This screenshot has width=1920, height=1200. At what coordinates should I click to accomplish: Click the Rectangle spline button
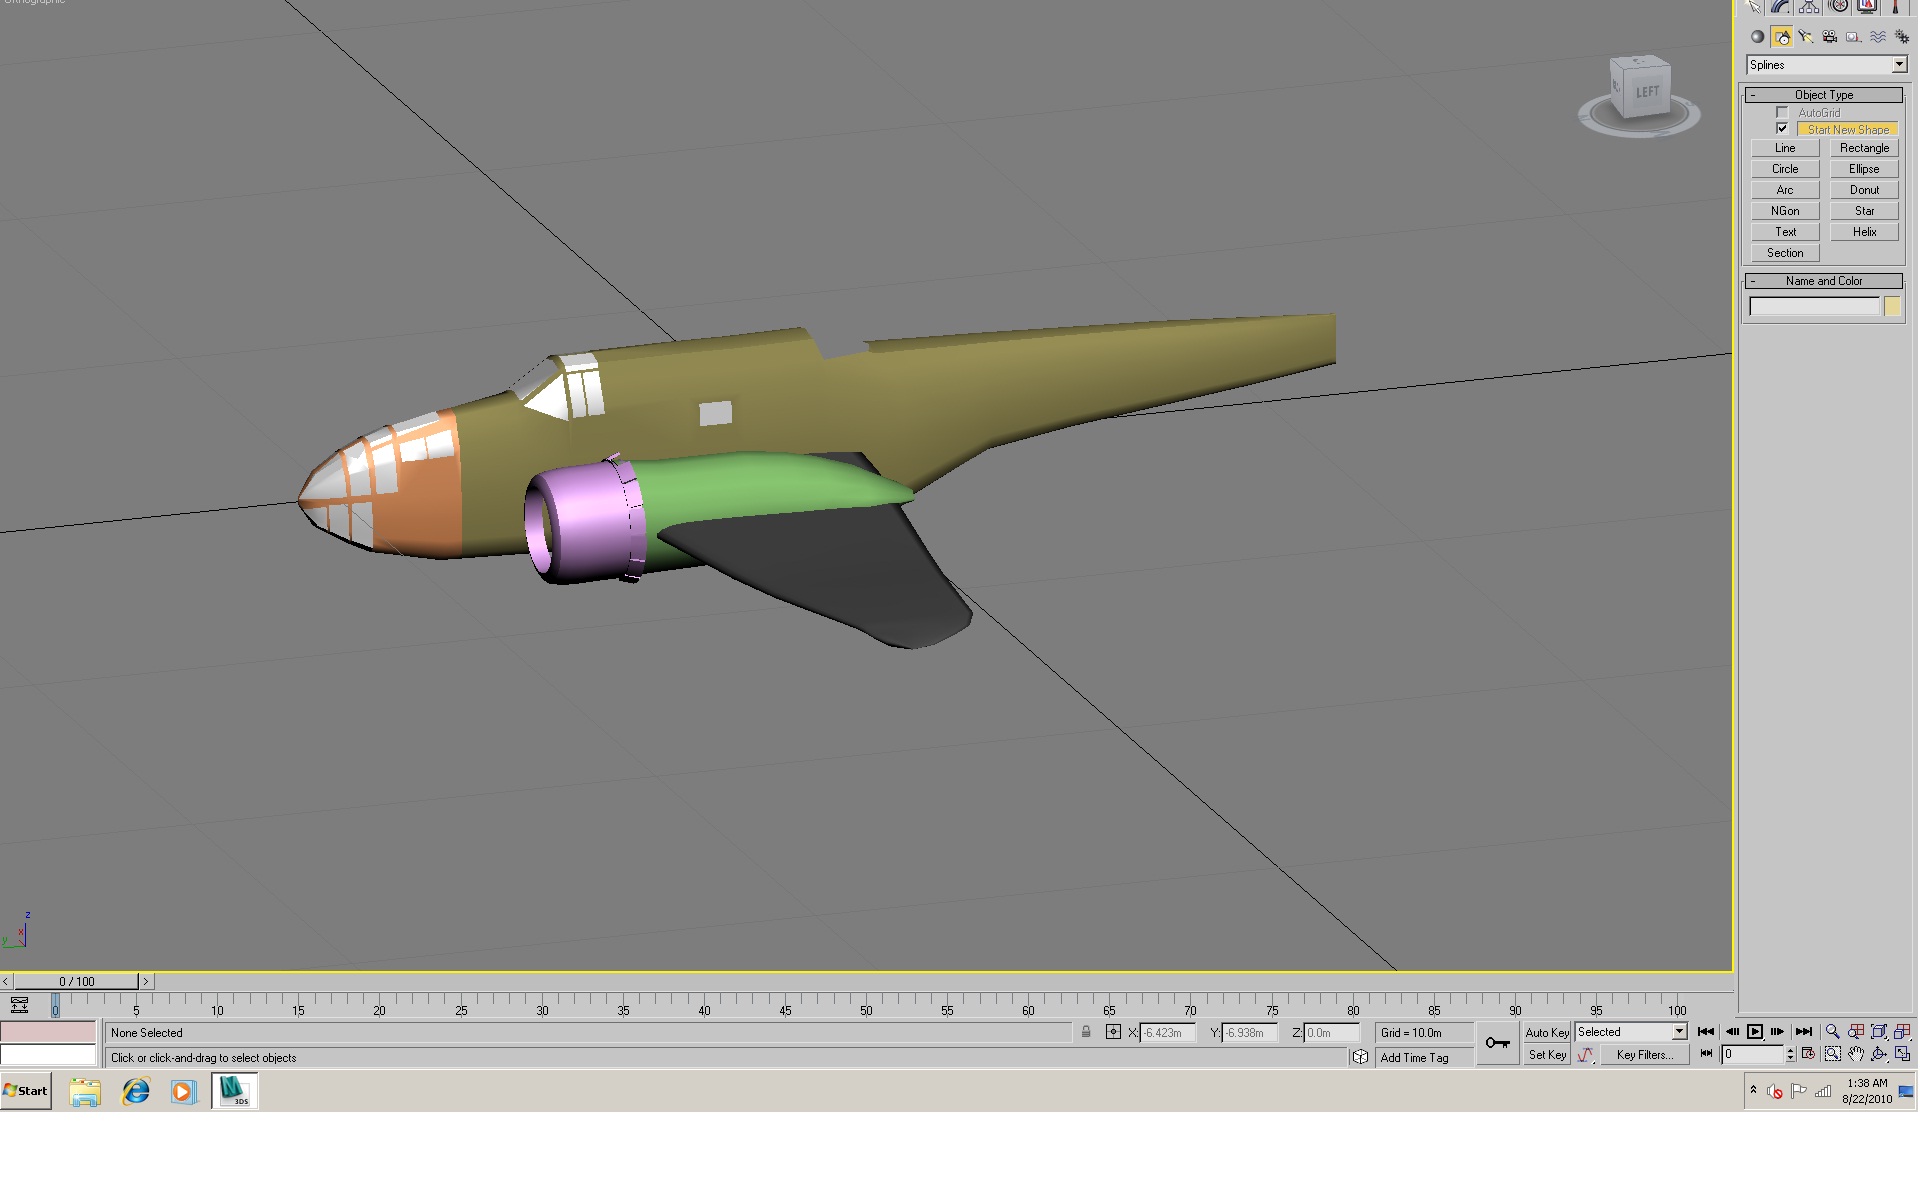(1864, 148)
